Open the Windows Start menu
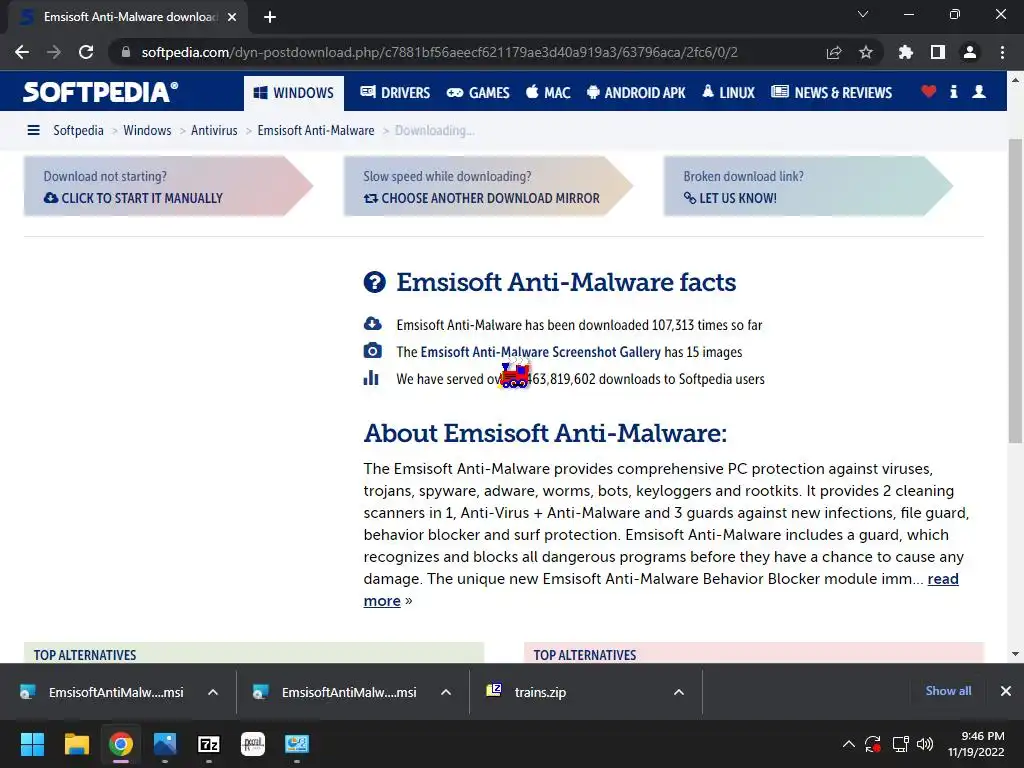 [32, 744]
